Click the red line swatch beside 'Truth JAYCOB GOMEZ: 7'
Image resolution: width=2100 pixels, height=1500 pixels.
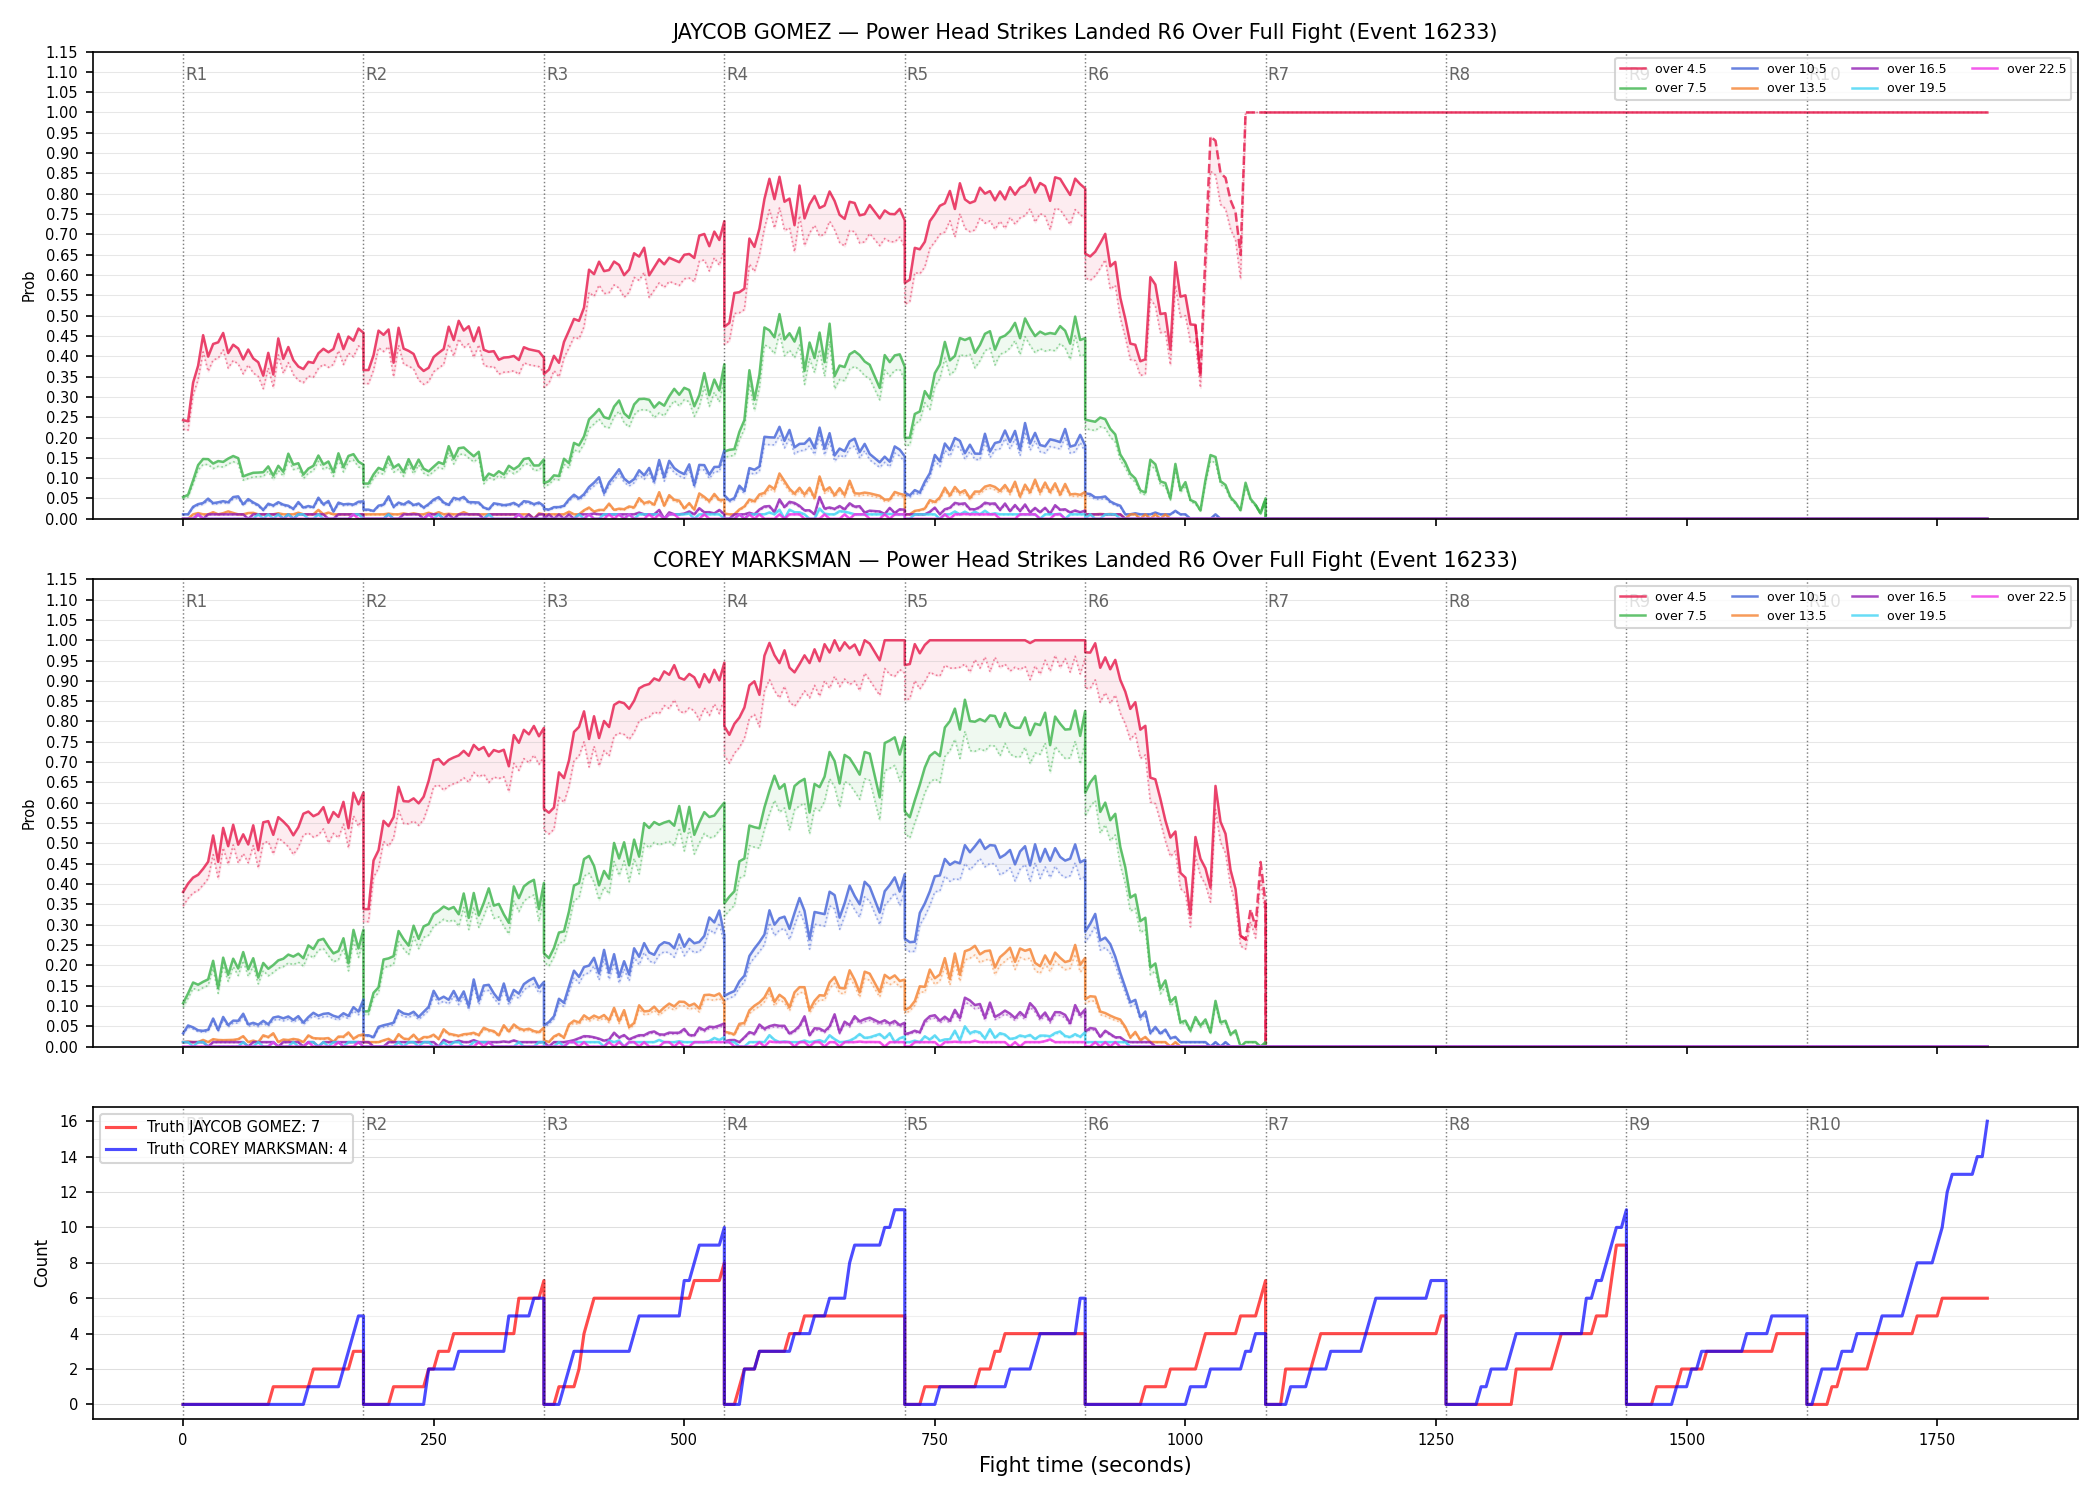[121, 1127]
